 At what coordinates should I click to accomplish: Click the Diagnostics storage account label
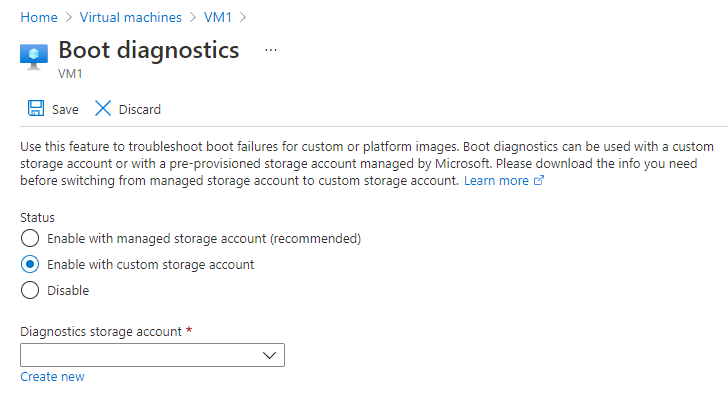(101, 331)
